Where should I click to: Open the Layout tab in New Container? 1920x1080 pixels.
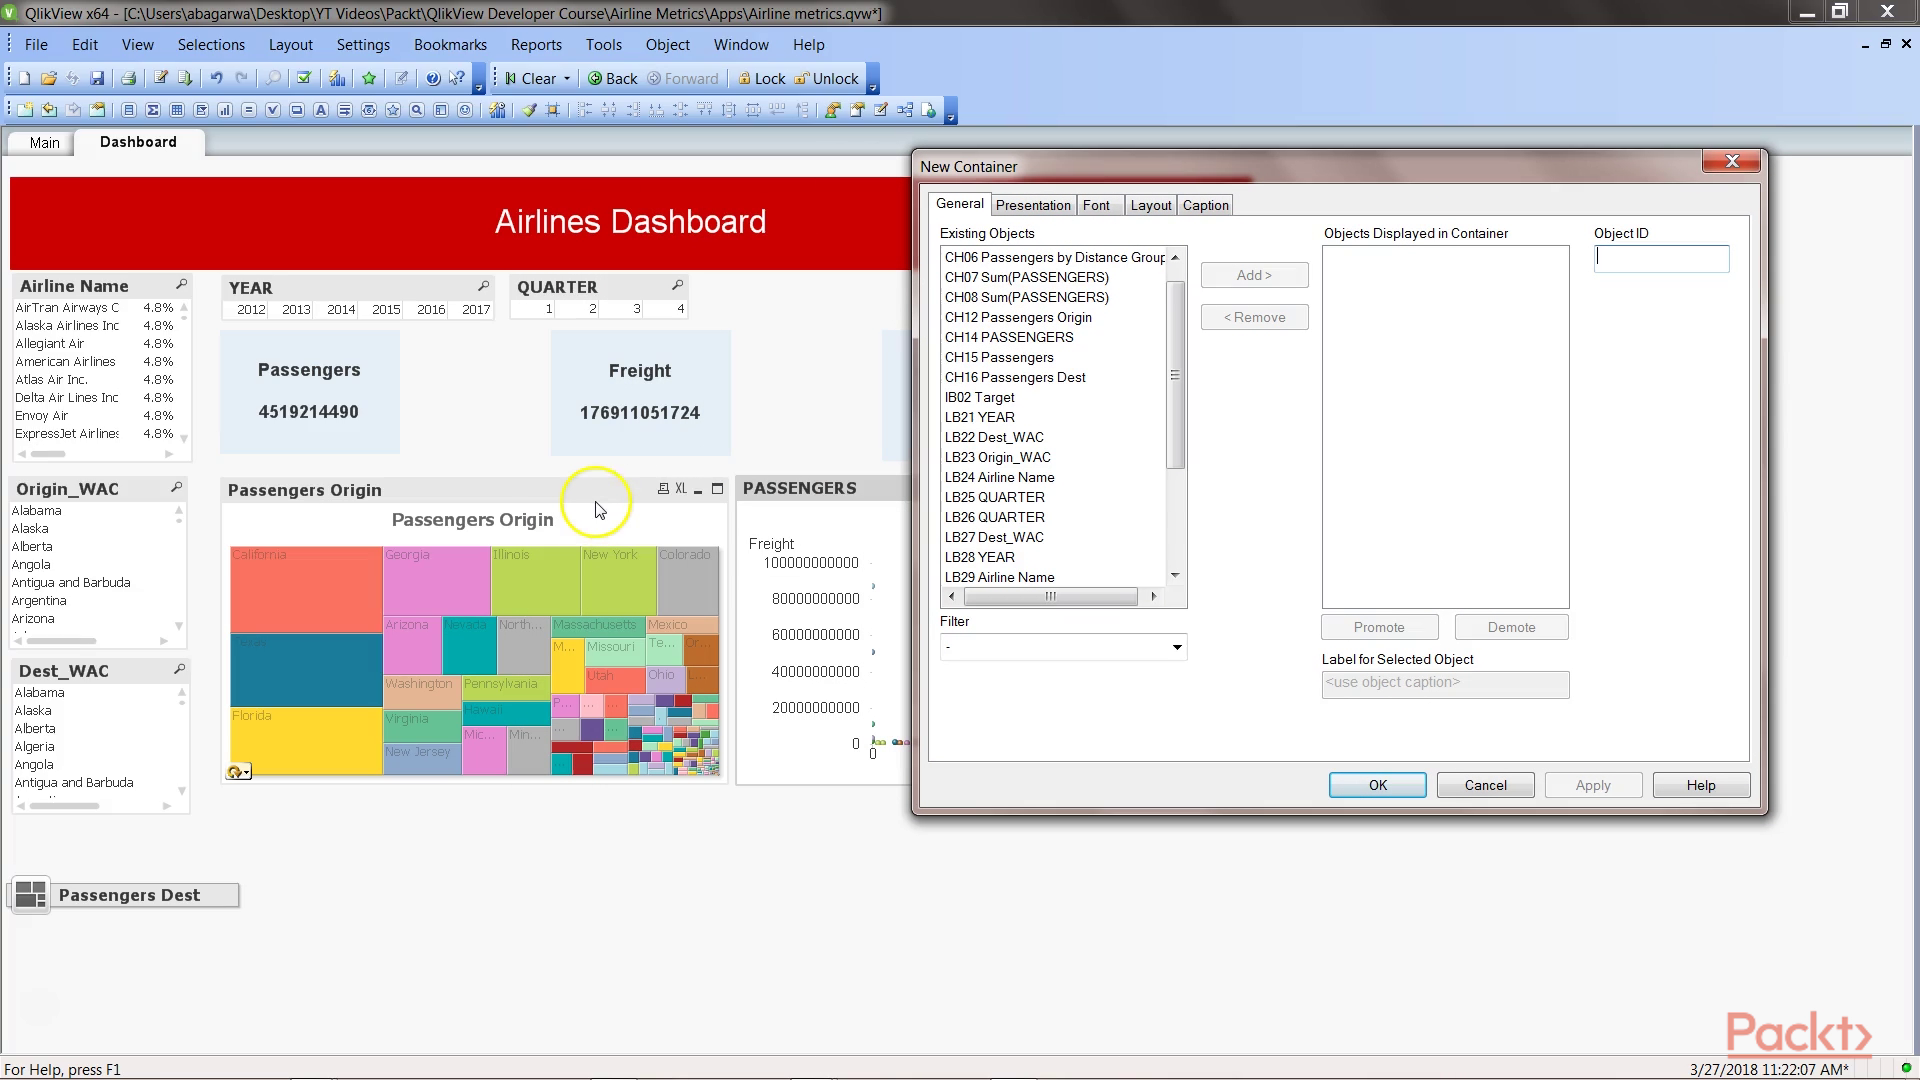[1150, 205]
